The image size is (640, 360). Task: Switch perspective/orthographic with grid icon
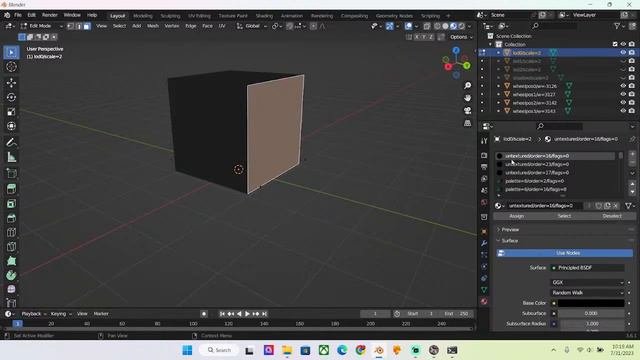coord(467,123)
